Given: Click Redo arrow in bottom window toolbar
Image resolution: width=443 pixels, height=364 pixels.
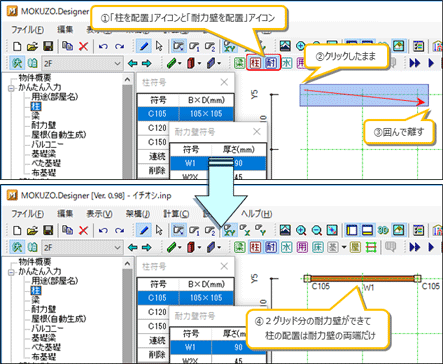Looking at the screenshot, I should point(119,230).
